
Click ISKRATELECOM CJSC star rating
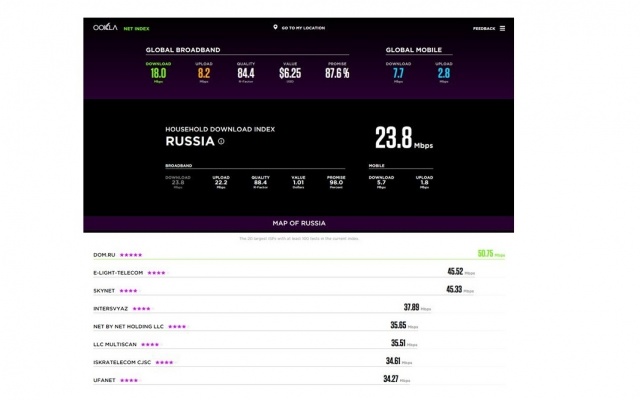164,363
